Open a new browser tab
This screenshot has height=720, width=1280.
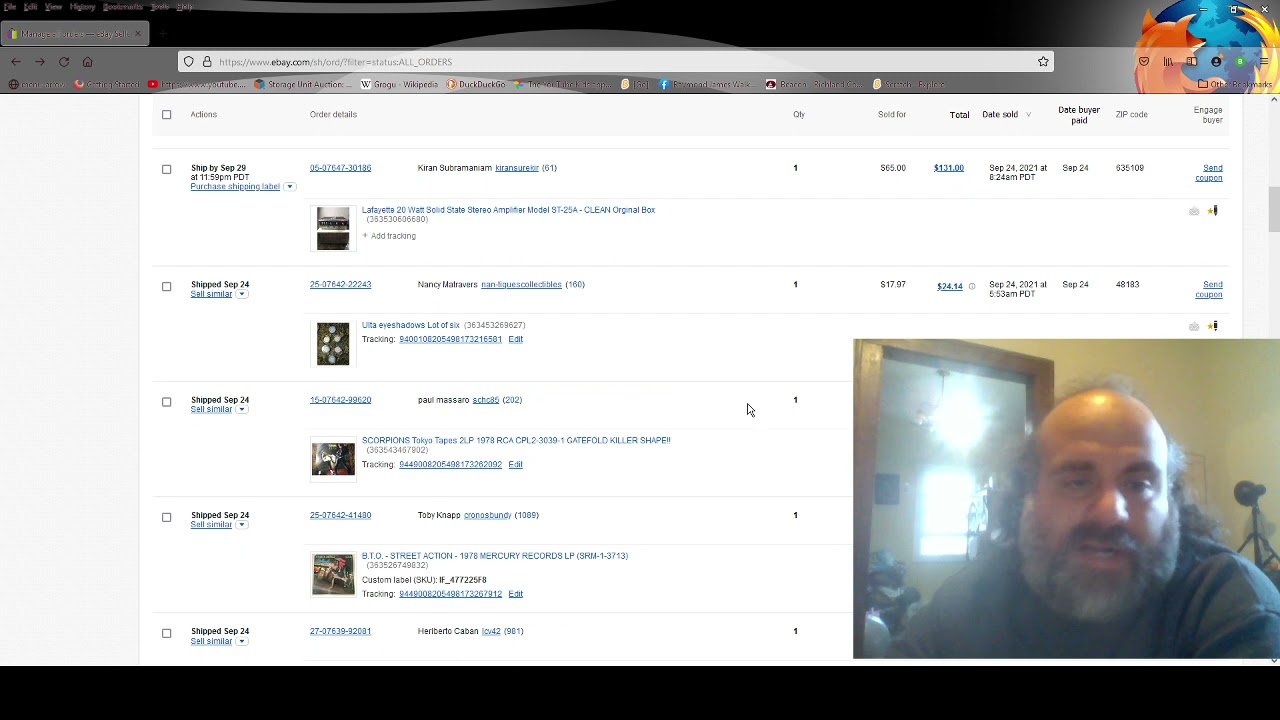pos(162,34)
